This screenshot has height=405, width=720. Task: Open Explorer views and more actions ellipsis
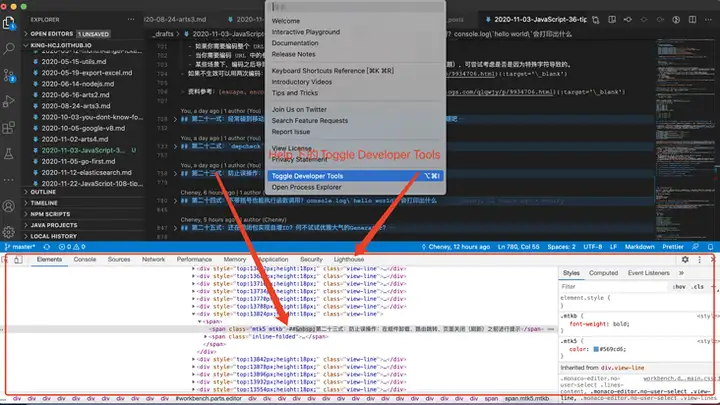[131, 20]
